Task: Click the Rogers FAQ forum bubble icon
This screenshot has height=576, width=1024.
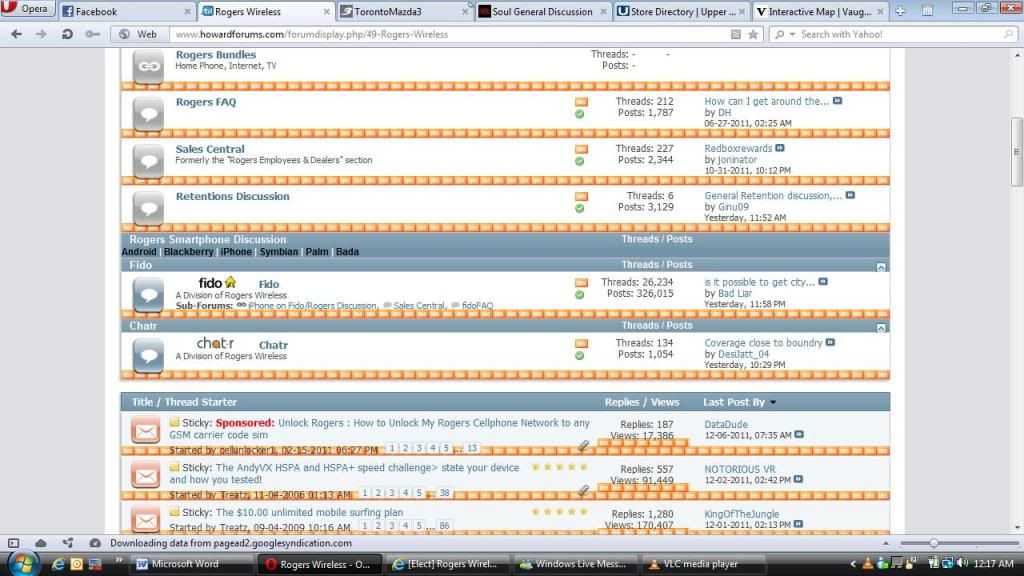Action: (x=148, y=114)
